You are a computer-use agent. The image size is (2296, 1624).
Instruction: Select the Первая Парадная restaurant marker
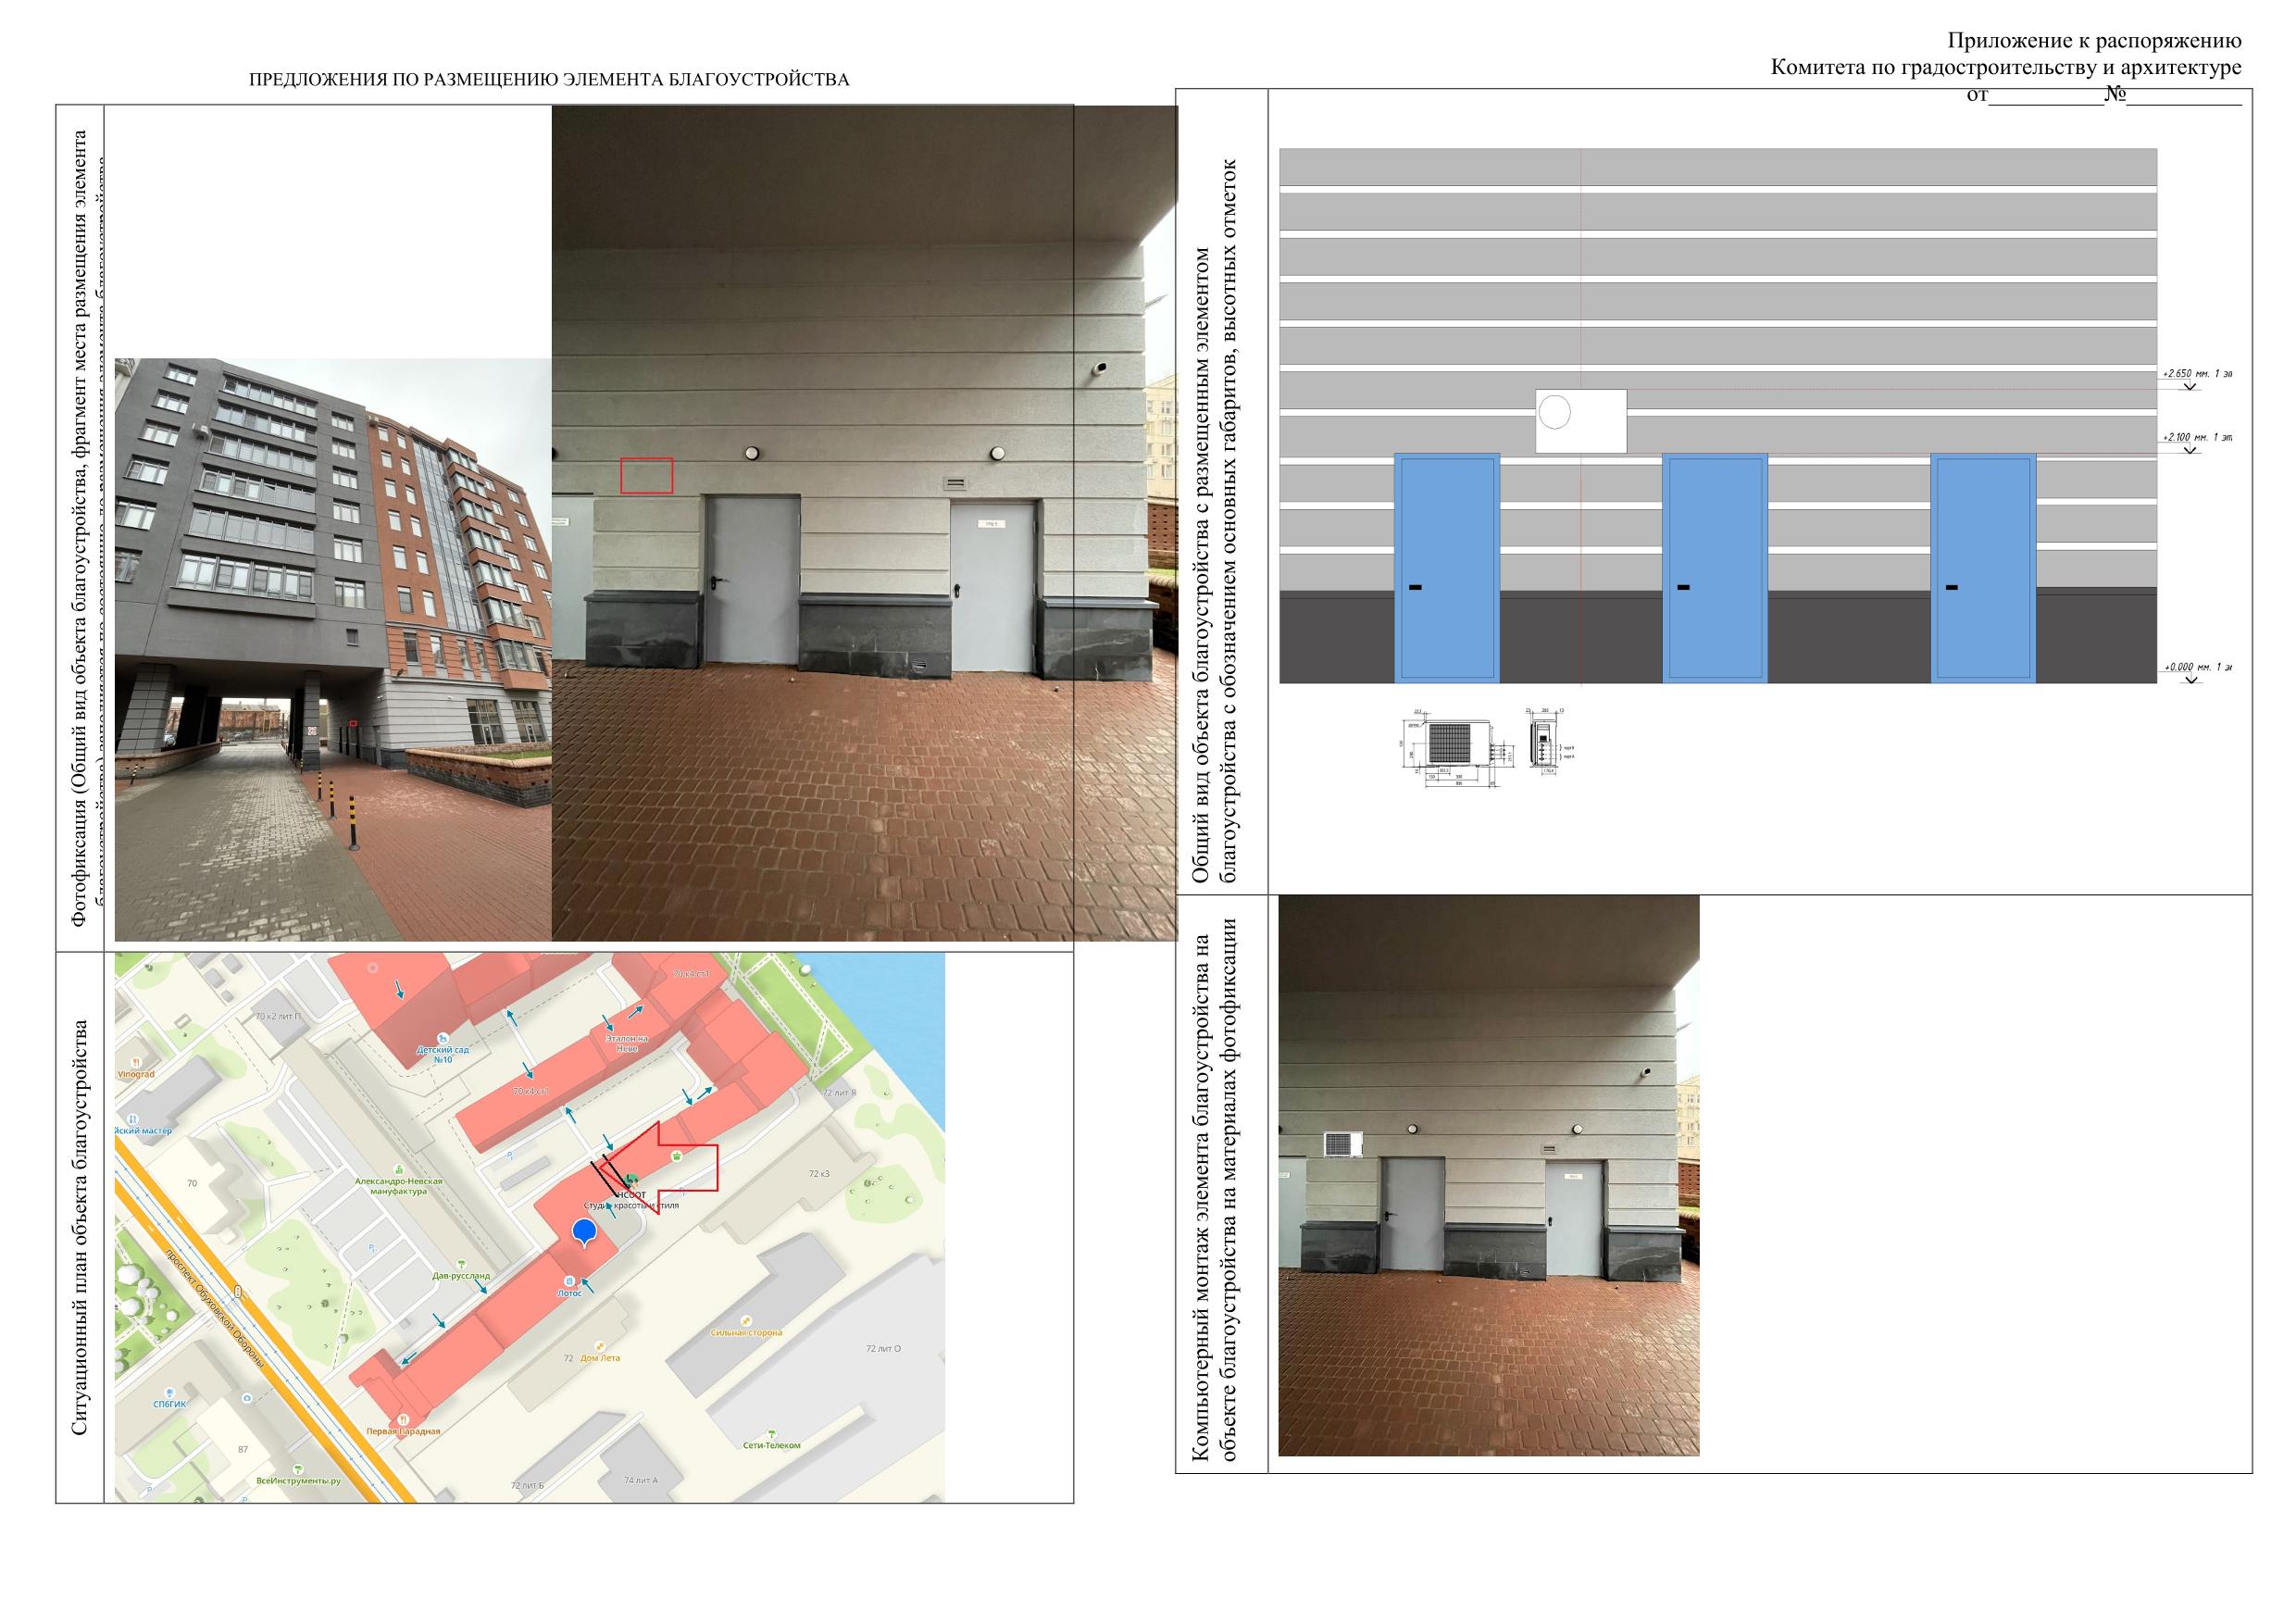click(x=402, y=1426)
